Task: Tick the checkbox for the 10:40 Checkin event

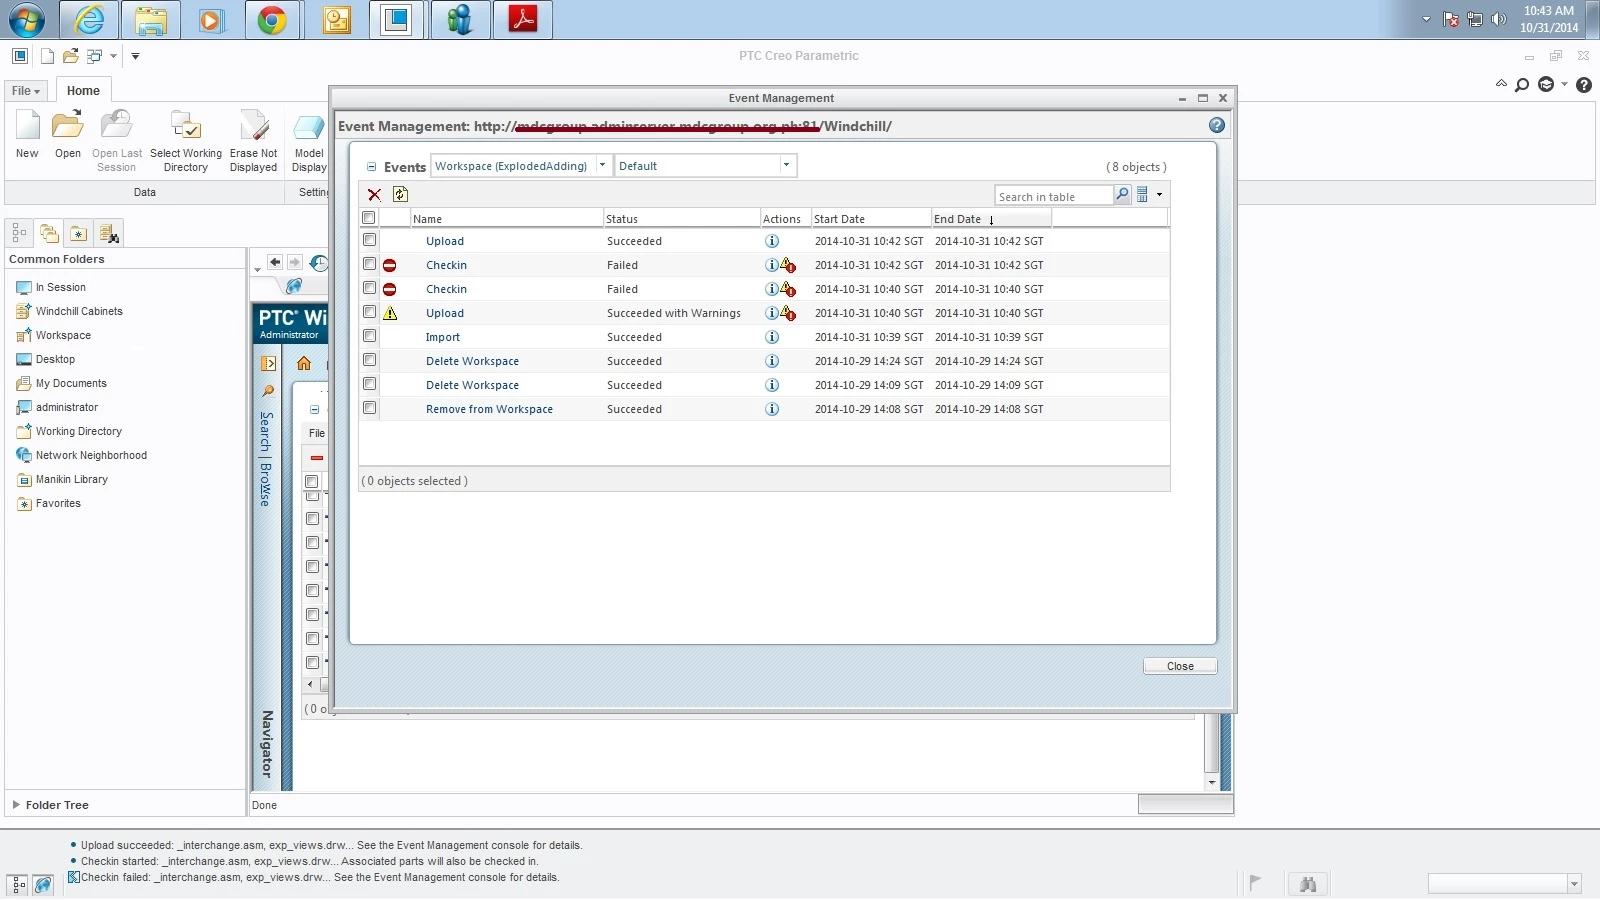Action: pos(370,288)
